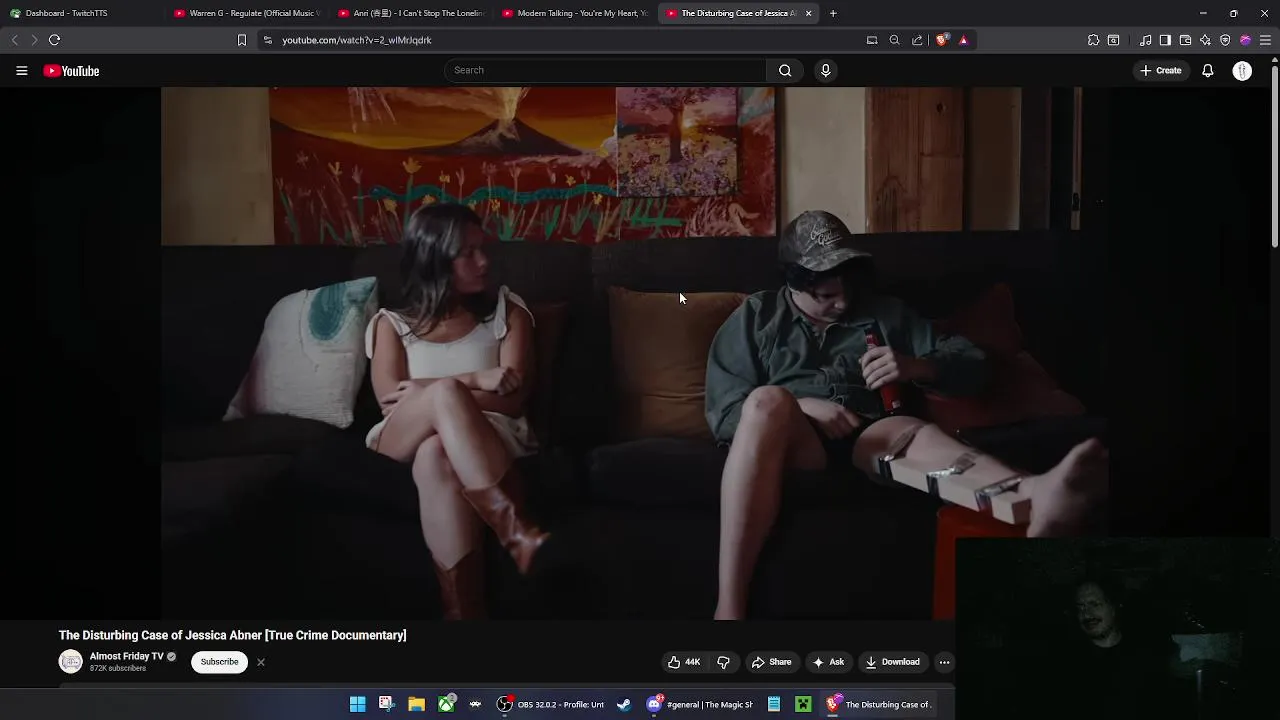The width and height of the screenshot is (1280, 720).
Task: Open the browser main hamburger menu
Action: pos(1265,40)
